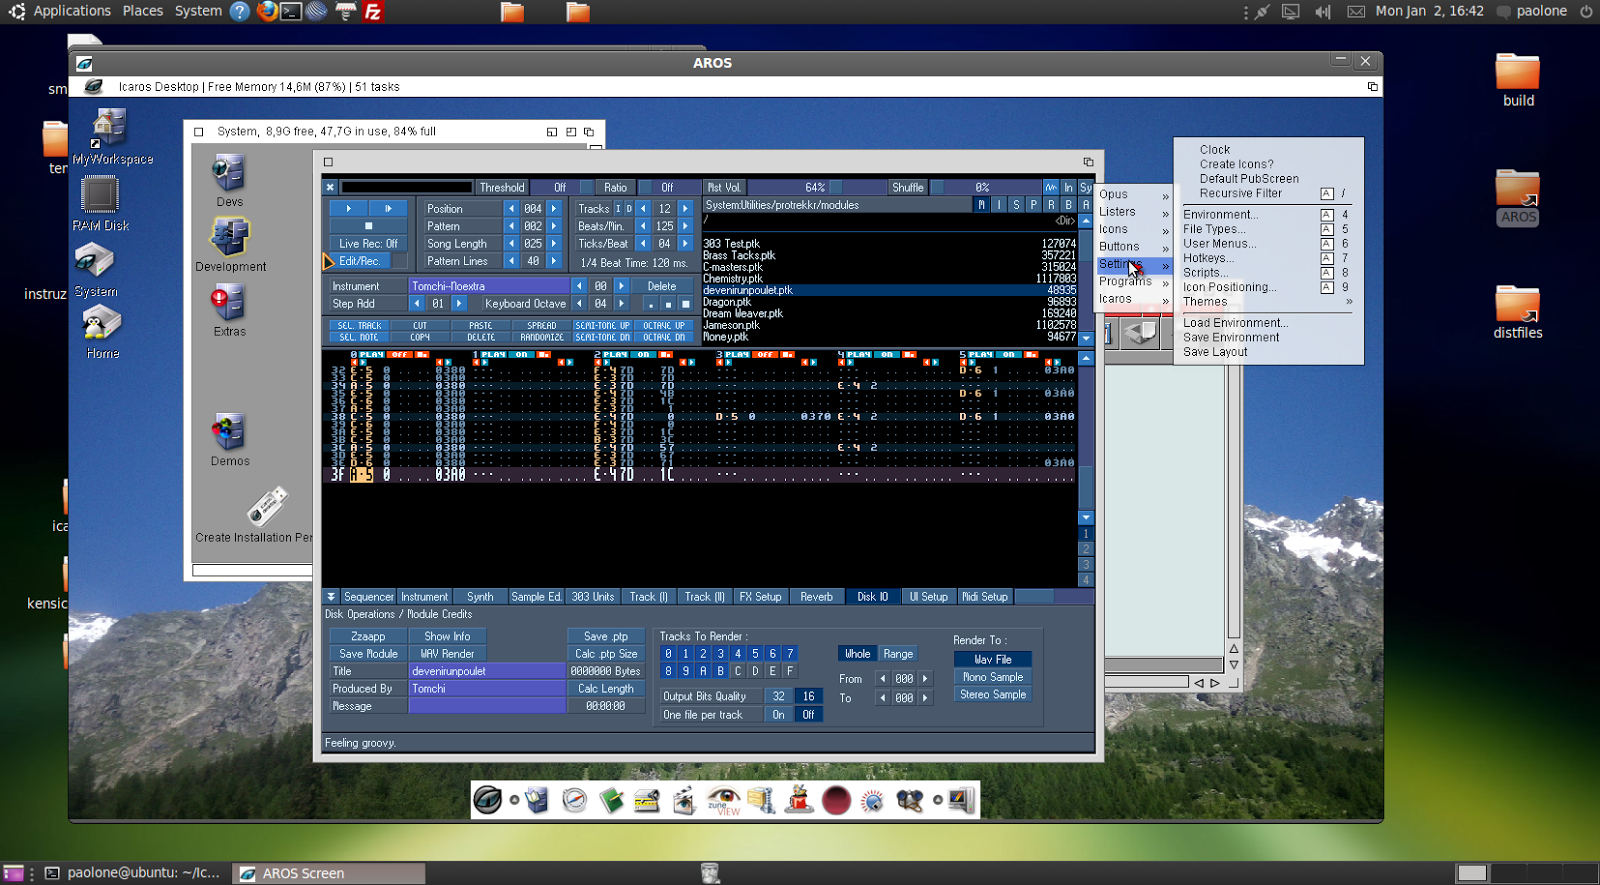
Task: Set One file per track to On
Action: [778, 715]
